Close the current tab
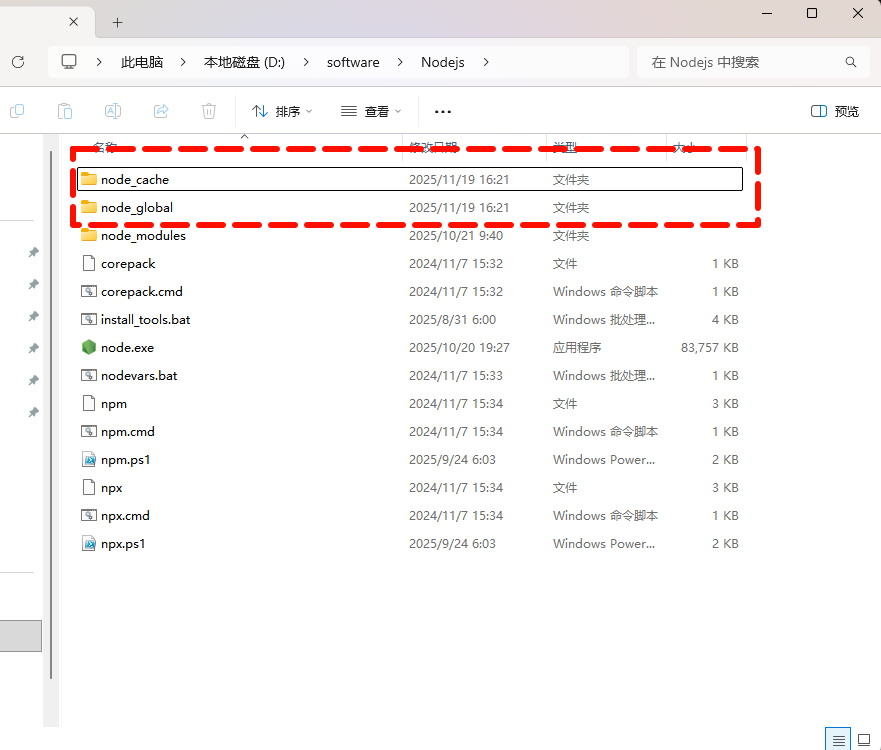The width and height of the screenshot is (881, 750). pos(74,22)
